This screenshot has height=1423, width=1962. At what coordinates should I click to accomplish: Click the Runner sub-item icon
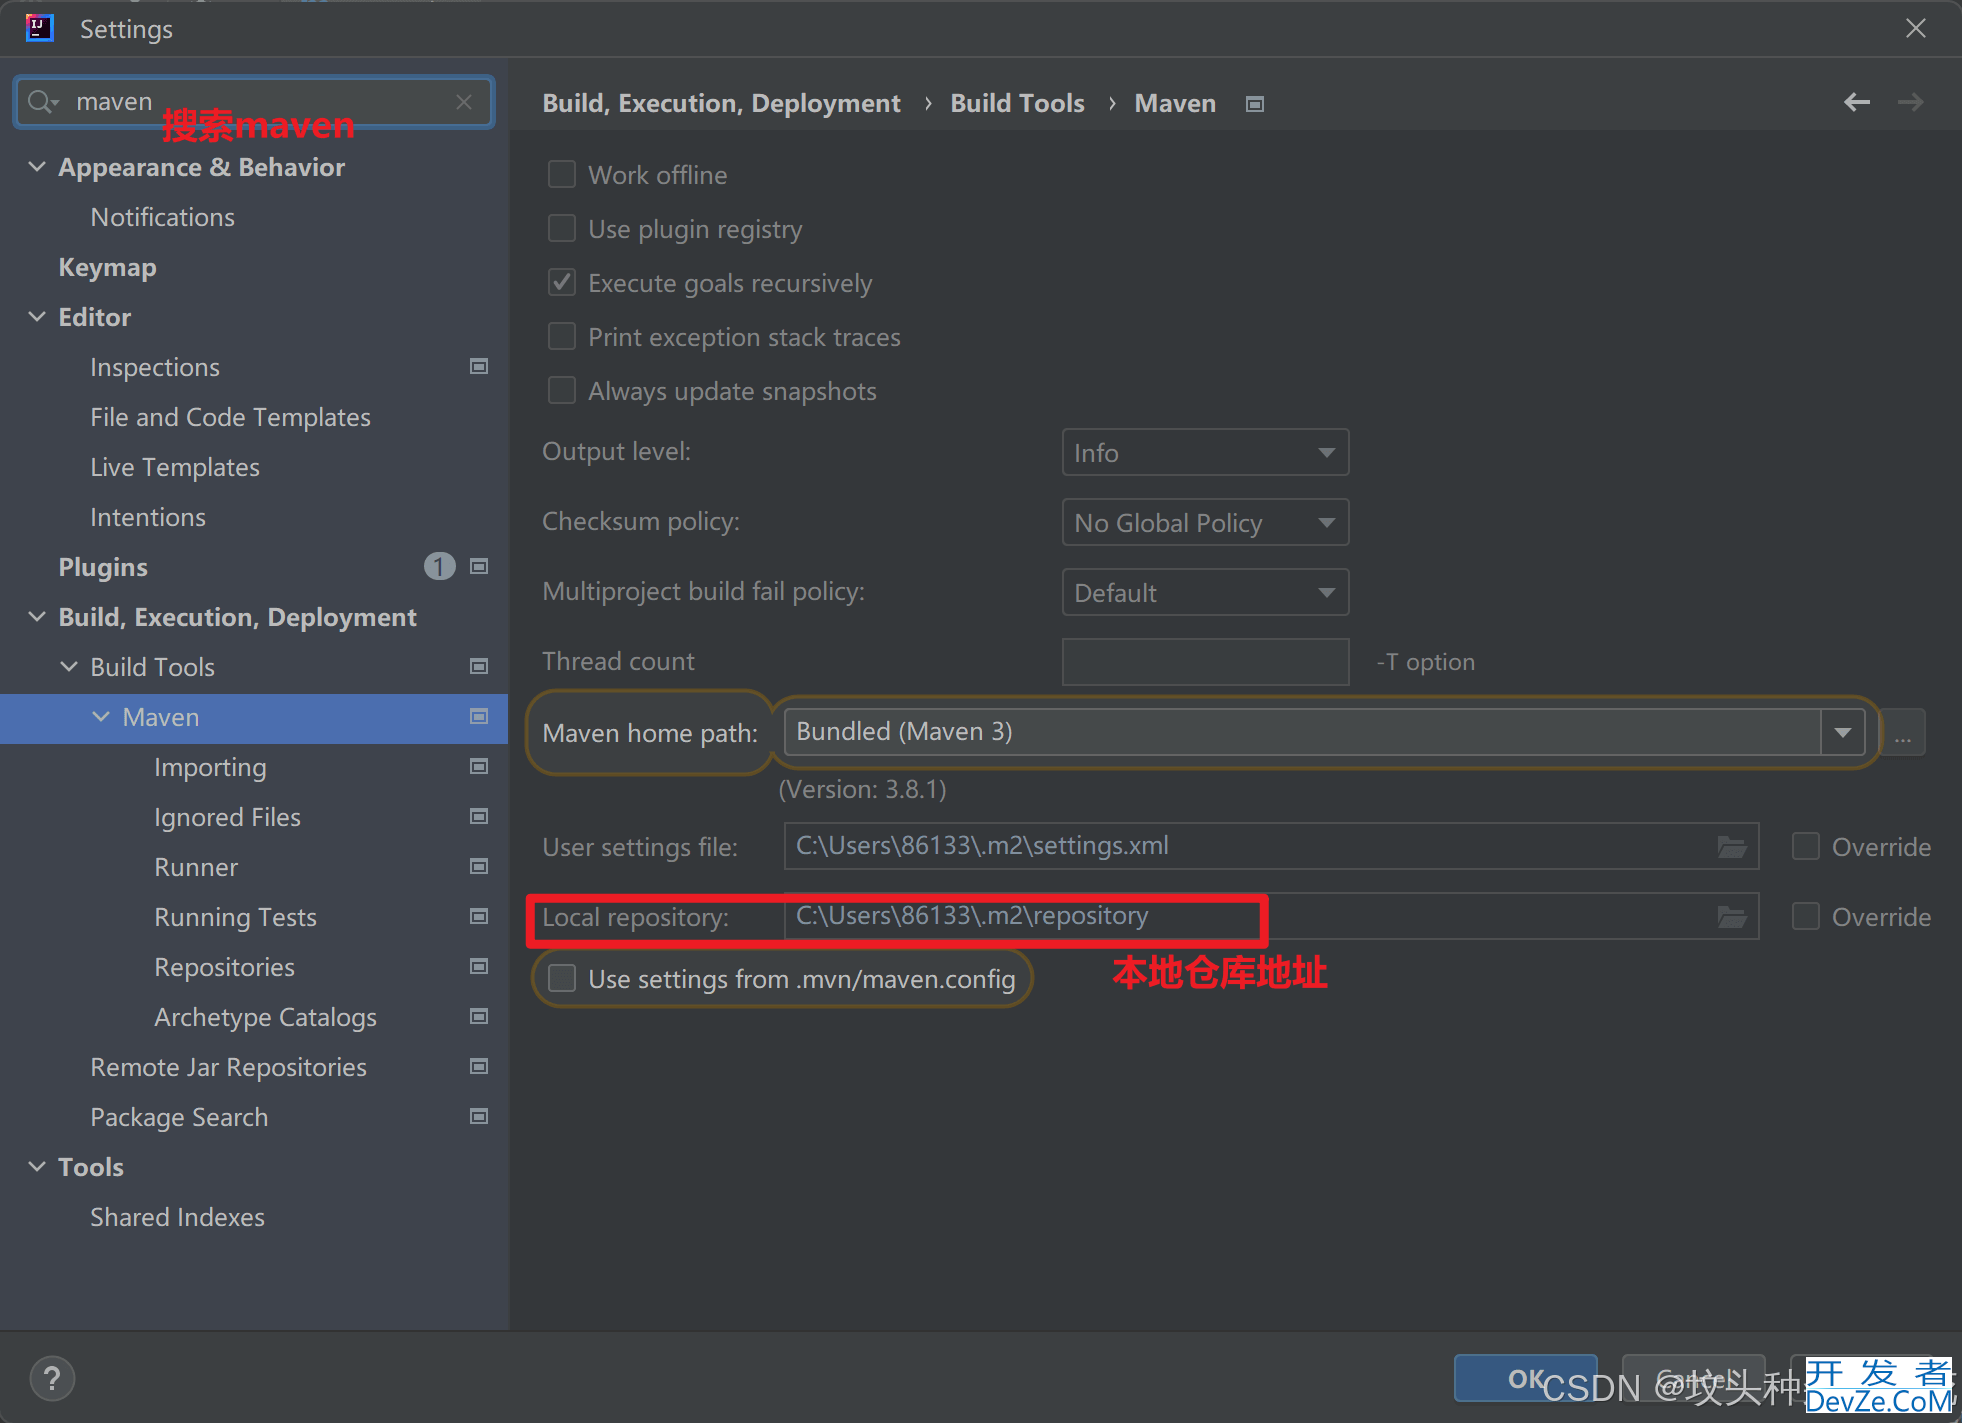tap(480, 867)
